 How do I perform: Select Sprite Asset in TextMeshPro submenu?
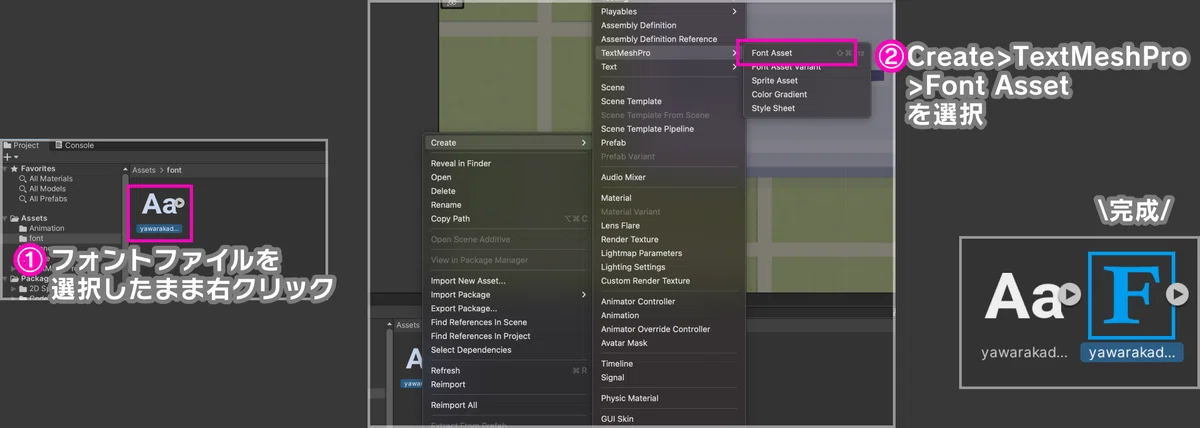coord(774,80)
